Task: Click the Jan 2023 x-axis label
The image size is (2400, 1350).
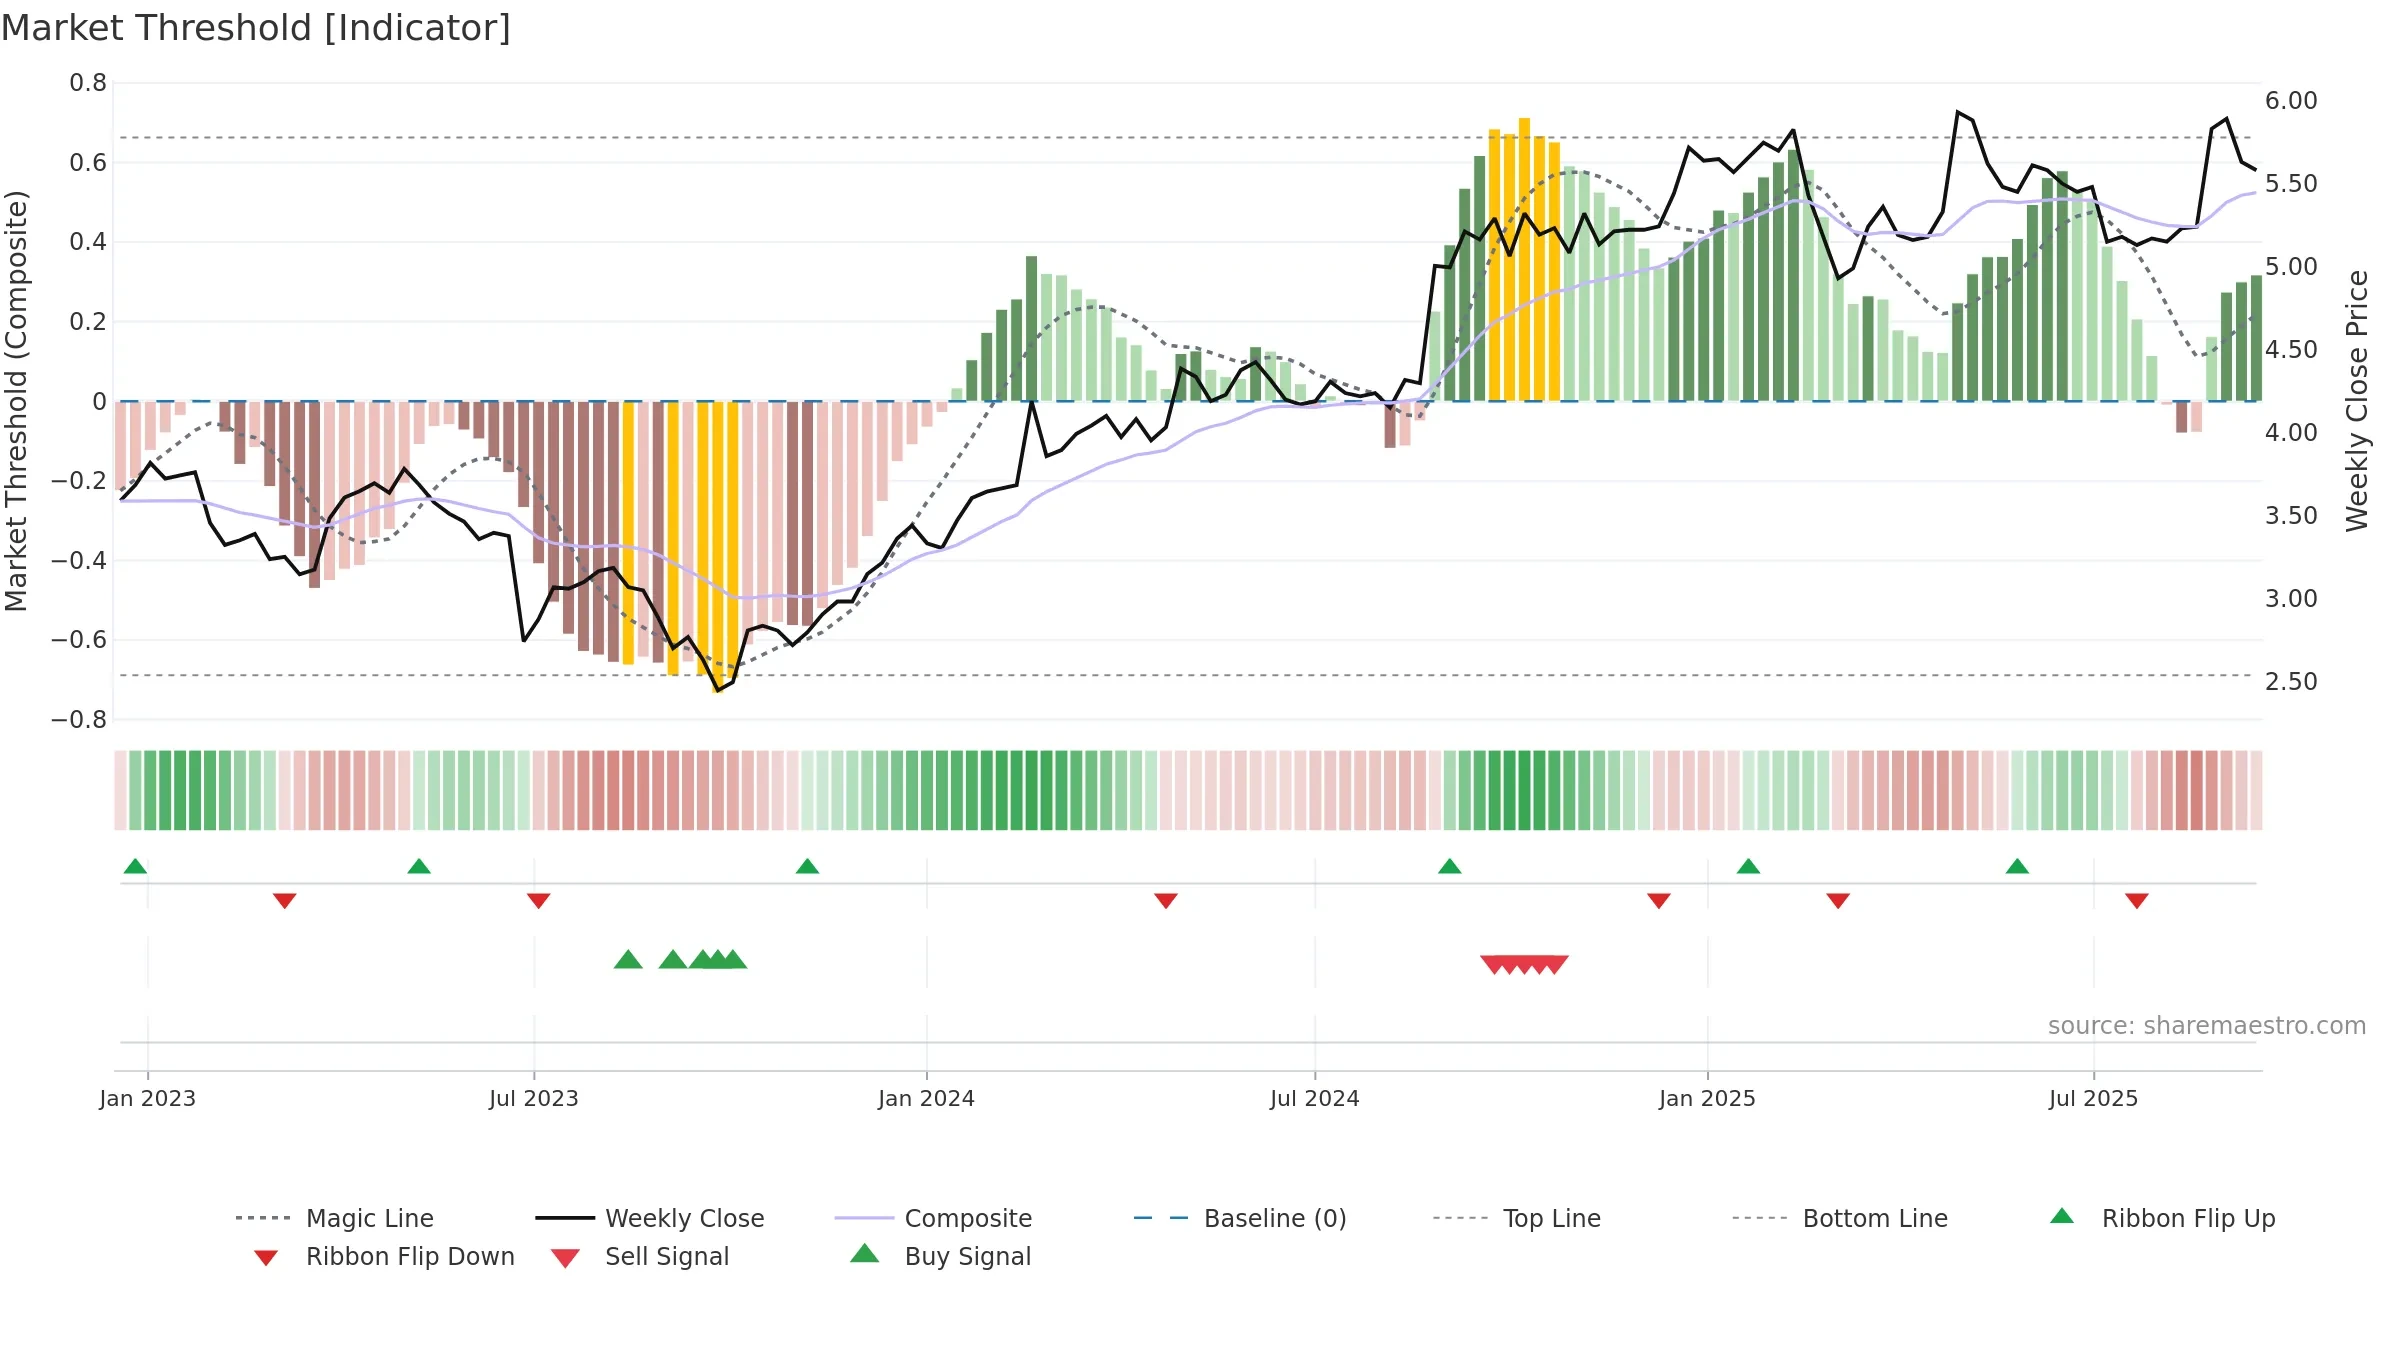Action: click(148, 1098)
